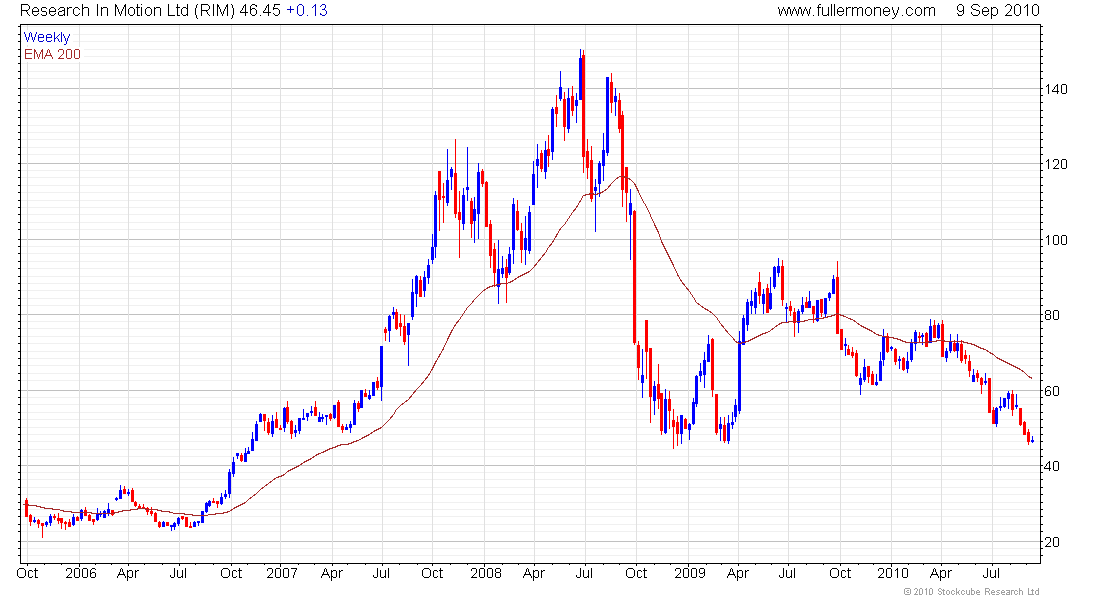
Task: Select the 9 Sep 2010 date label
Action: click(998, 11)
